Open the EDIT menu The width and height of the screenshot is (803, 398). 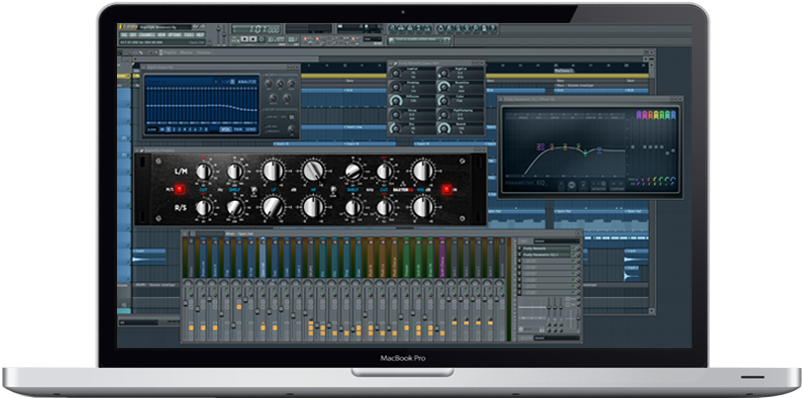(132, 35)
